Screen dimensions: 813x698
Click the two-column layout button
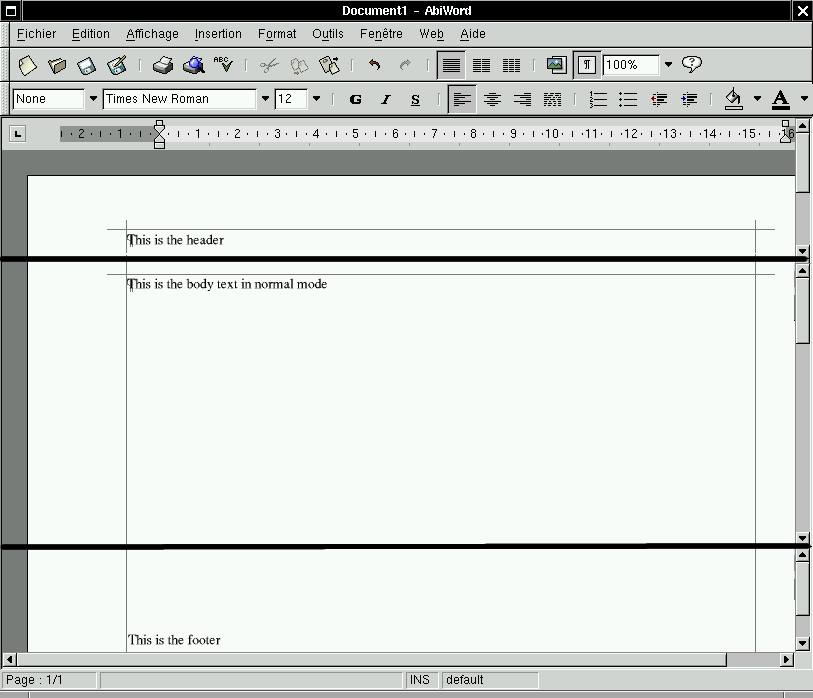click(481, 65)
